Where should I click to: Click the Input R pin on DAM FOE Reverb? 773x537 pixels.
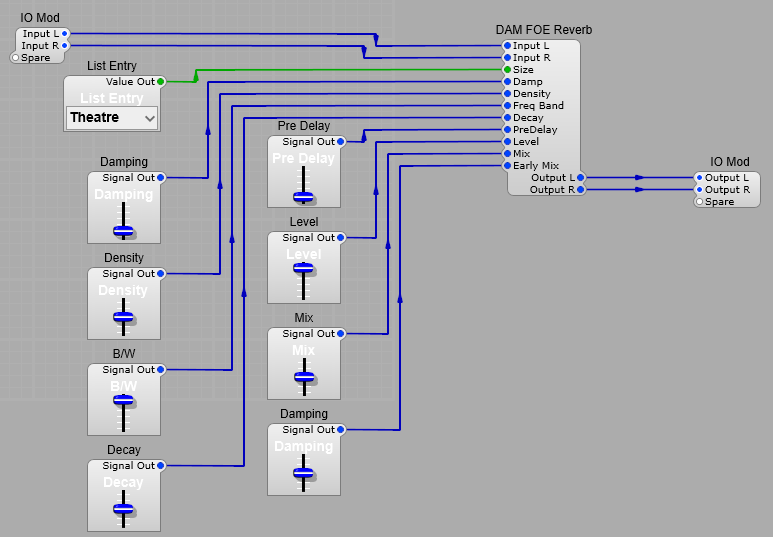(x=508, y=58)
